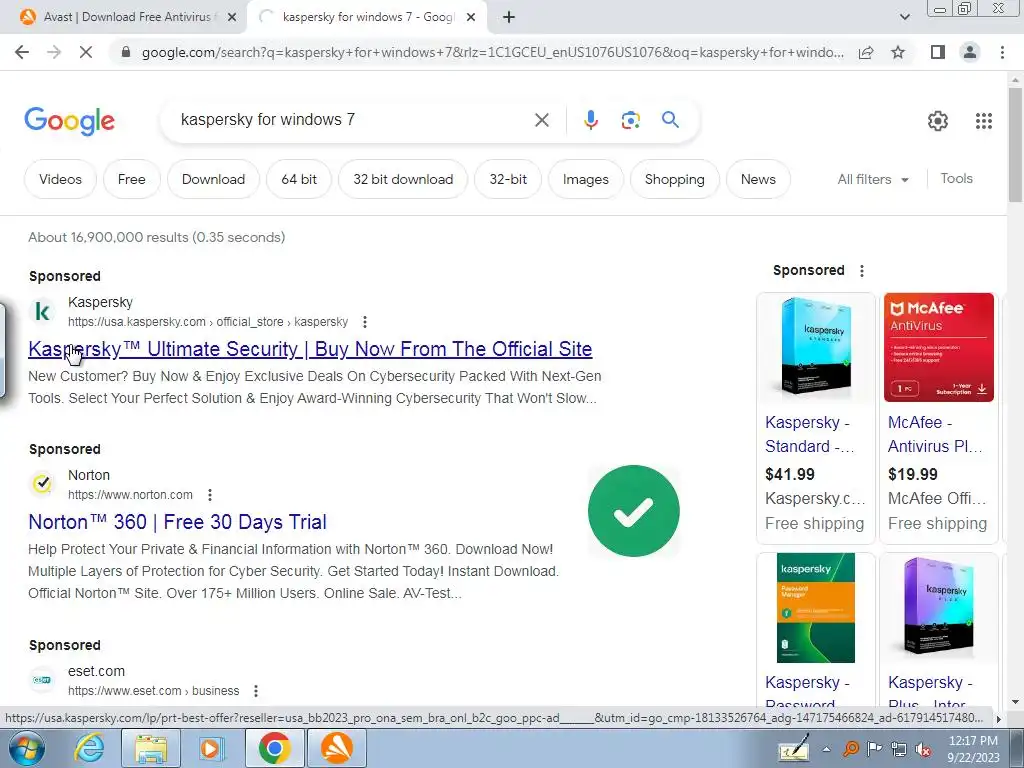Select the 32 bit download filter chip
This screenshot has width=1024, height=768.
403,179
